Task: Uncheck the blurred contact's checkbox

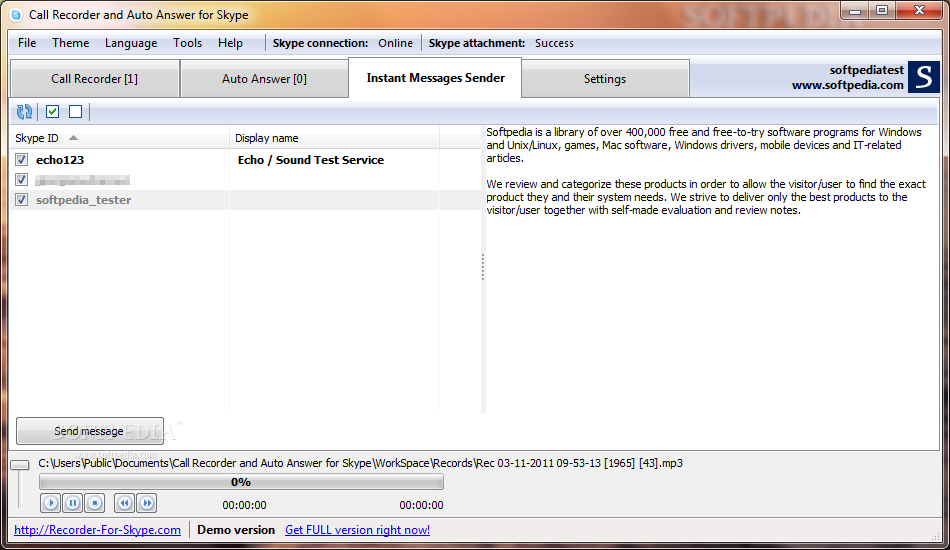Action: [22, 179]
